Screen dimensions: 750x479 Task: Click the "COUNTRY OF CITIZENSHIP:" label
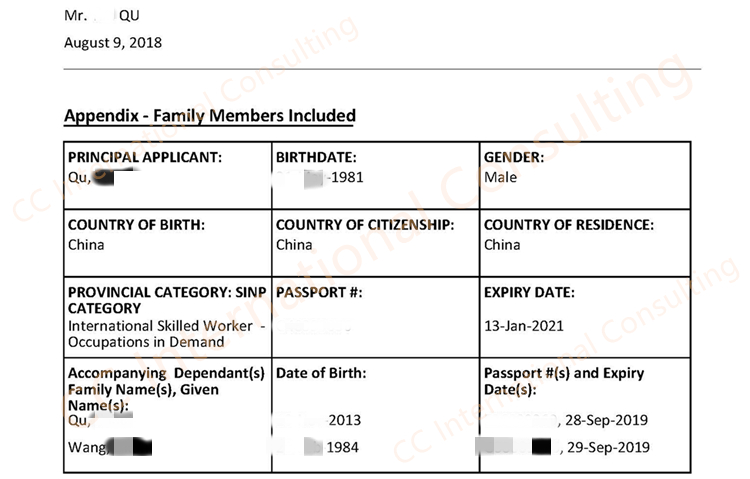(x=365, y=226)
